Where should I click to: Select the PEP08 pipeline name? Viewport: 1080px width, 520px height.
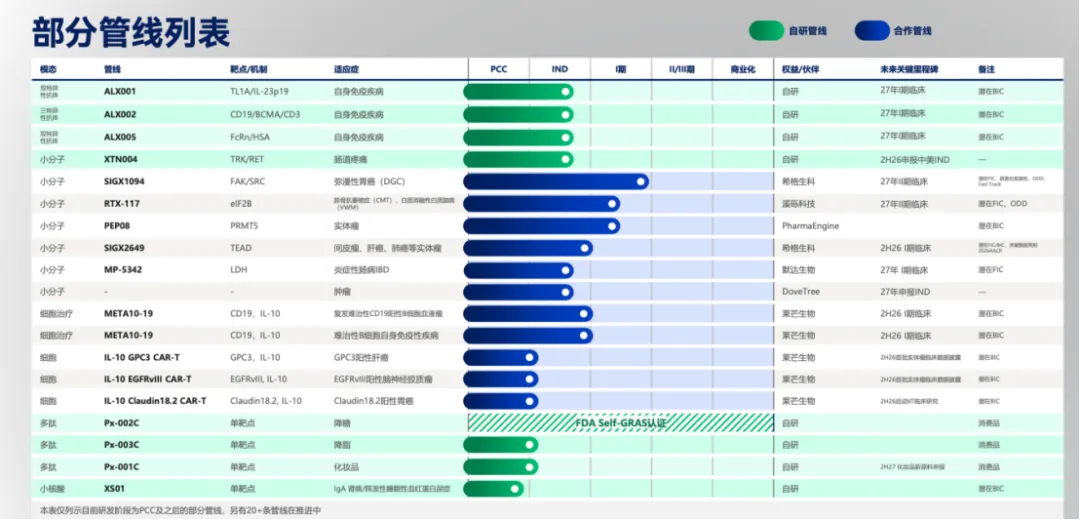pos(116,226)
